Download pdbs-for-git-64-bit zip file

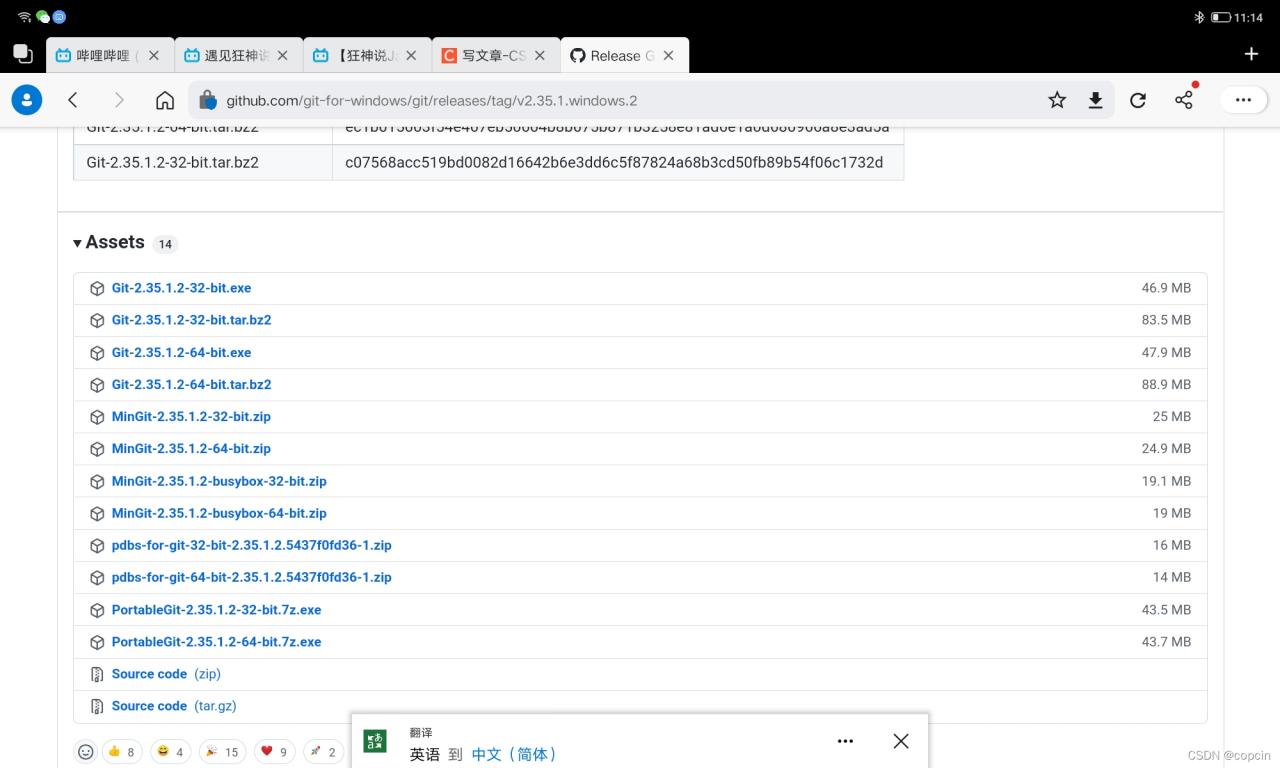251,577
